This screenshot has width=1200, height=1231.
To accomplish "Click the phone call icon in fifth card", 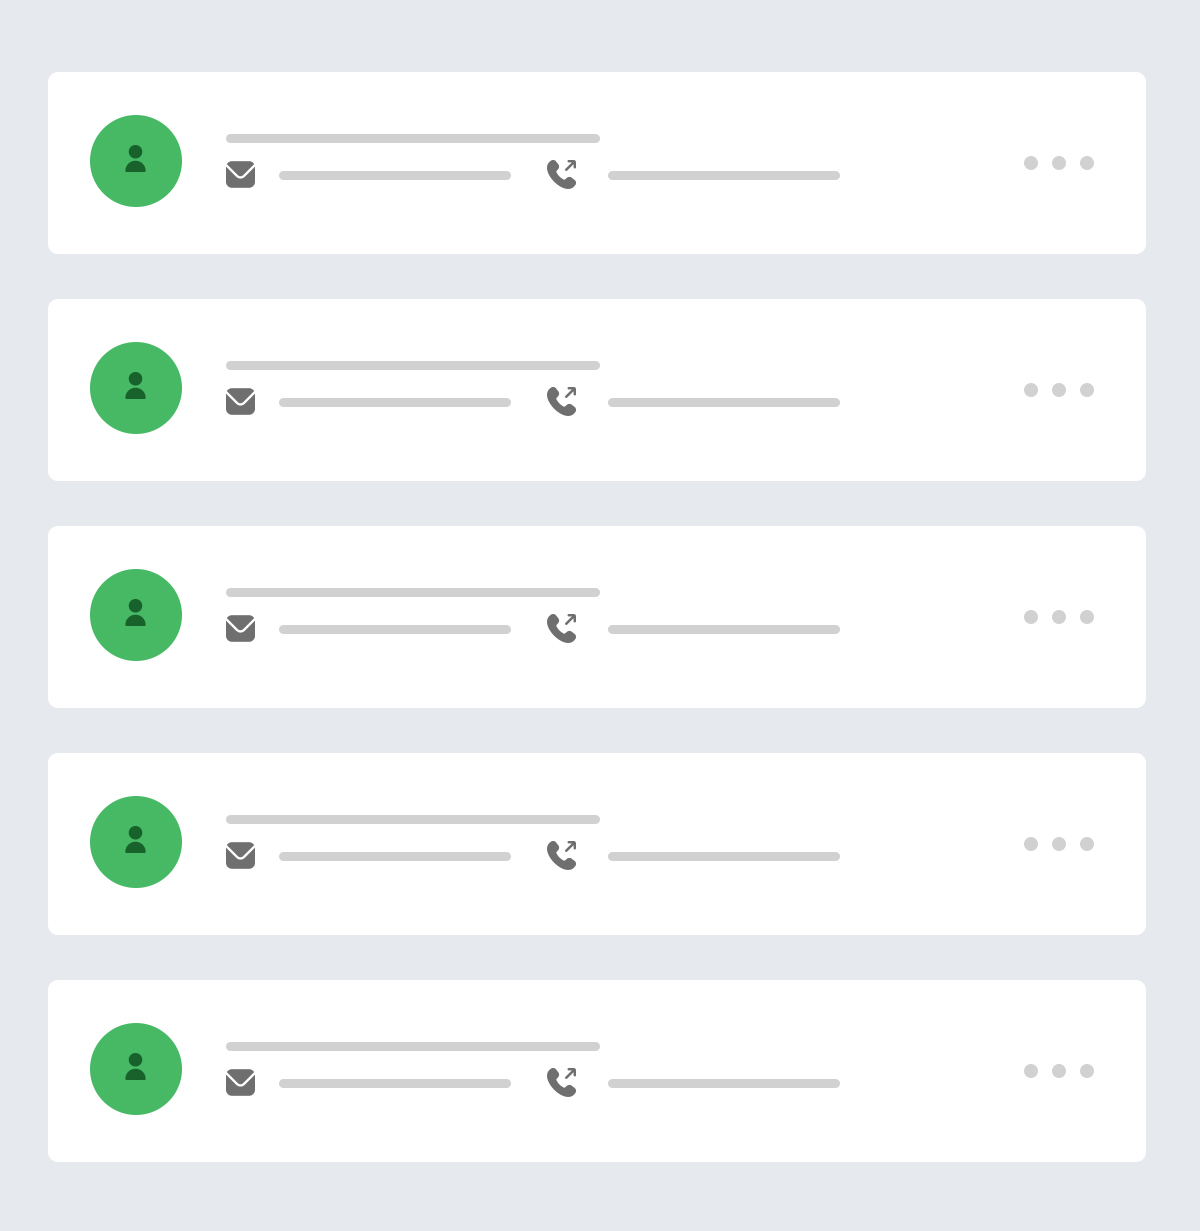I will pos(561,1082).
